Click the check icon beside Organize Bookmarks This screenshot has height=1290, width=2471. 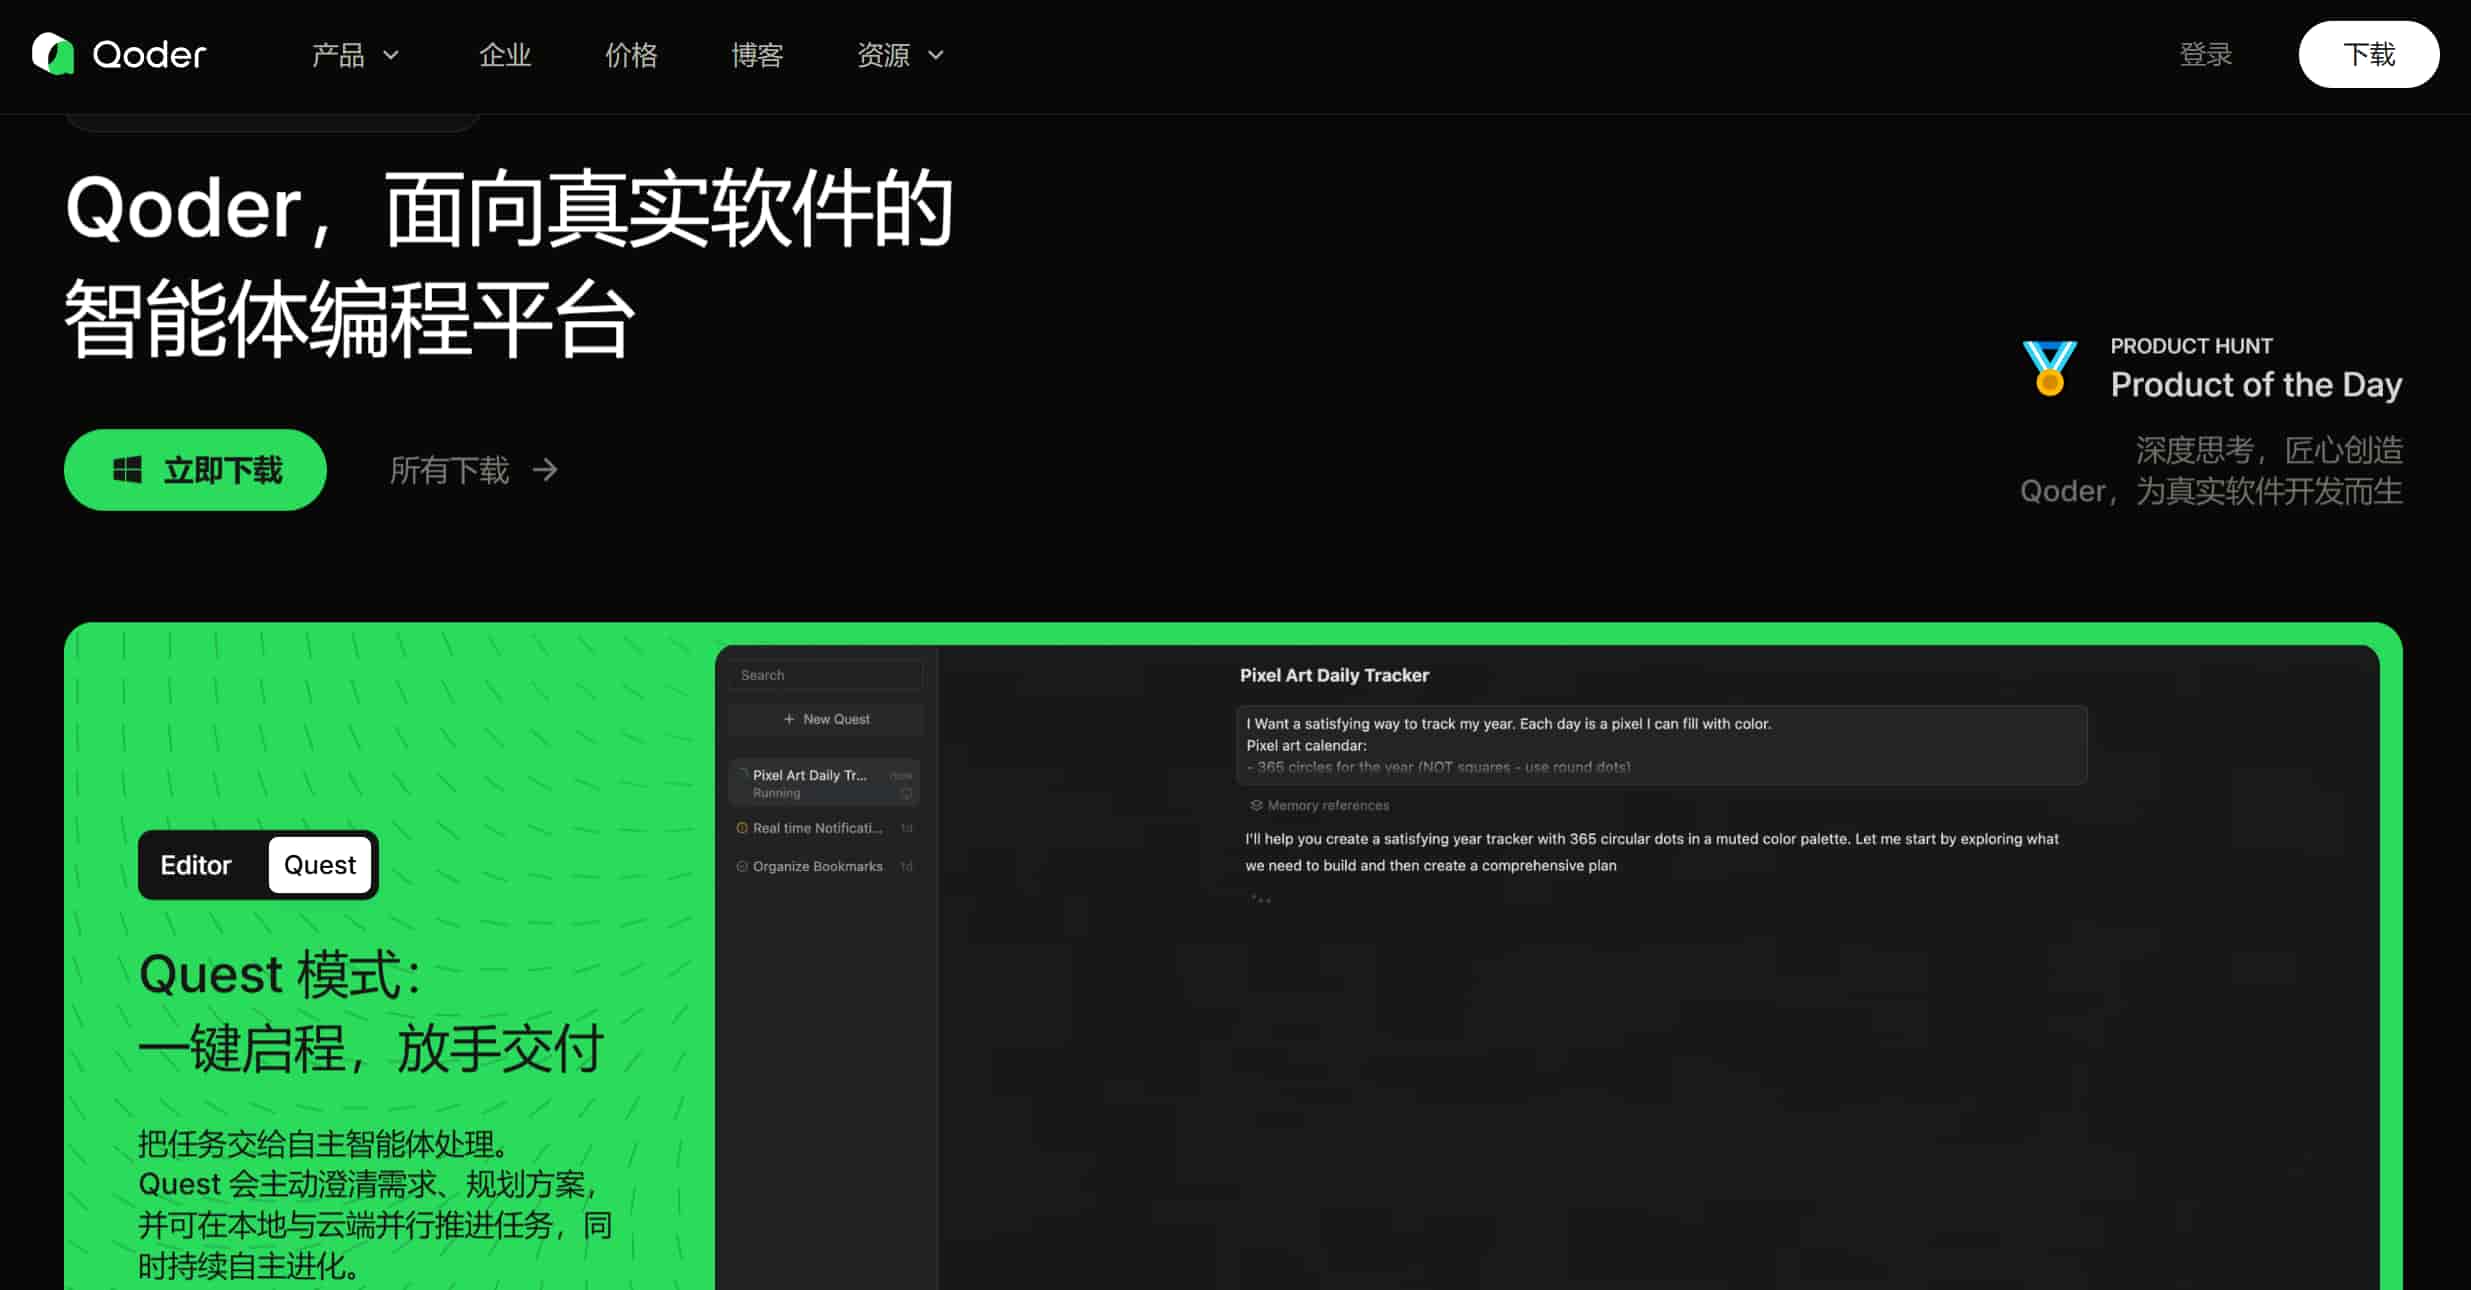[x=742, y=866]
